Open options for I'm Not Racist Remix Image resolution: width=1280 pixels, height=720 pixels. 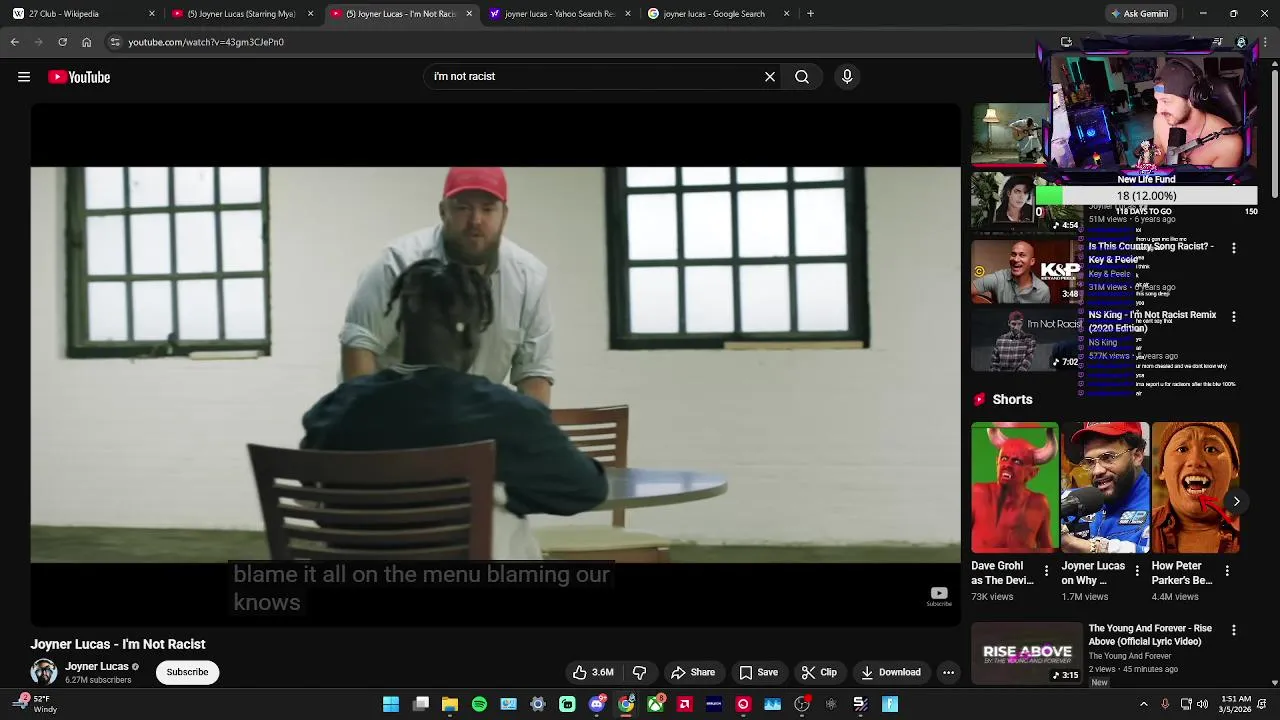pos(1234,316)
